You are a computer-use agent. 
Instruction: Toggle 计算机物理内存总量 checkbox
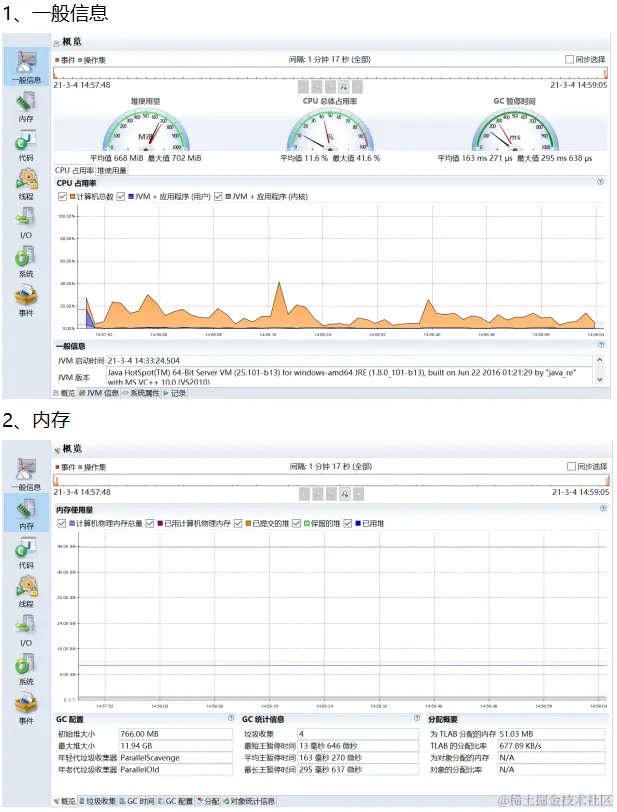(x=62, y=524)
